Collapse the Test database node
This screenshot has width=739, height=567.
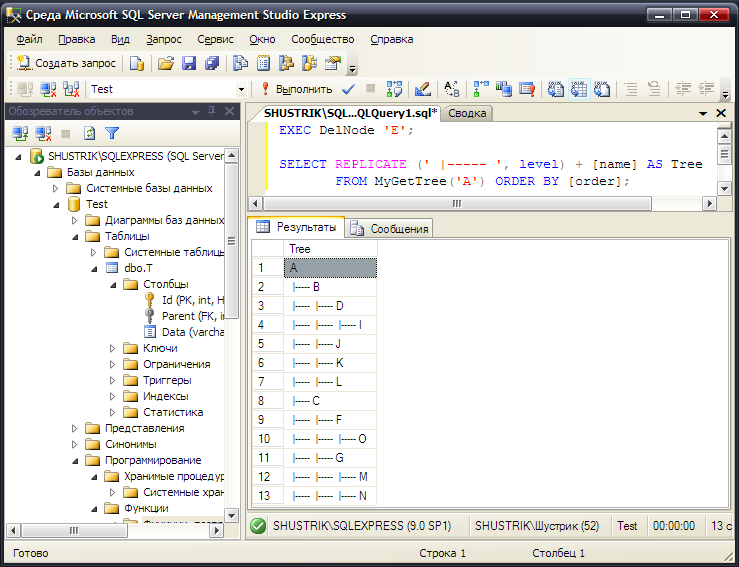tap(56, 205)
